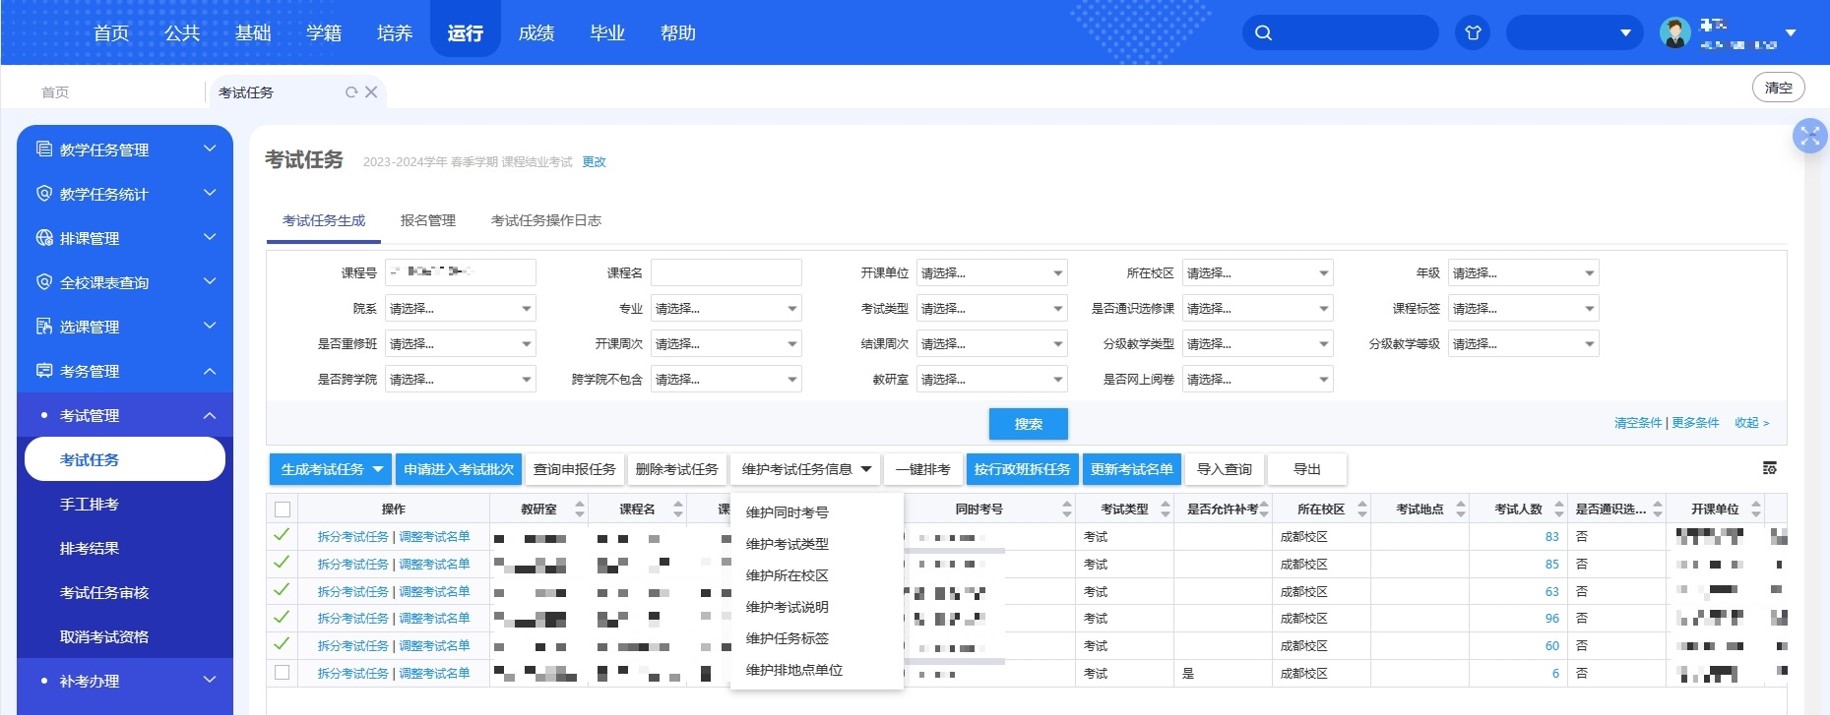Toggle fullscreen with the expand arrows icon
Screen dimensions: 1830x715
coord(1810,136)
